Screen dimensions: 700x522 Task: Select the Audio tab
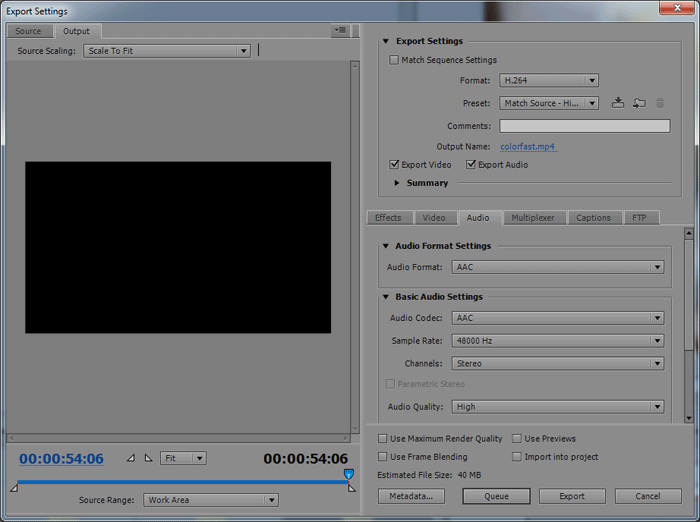(x=478, y=217)
